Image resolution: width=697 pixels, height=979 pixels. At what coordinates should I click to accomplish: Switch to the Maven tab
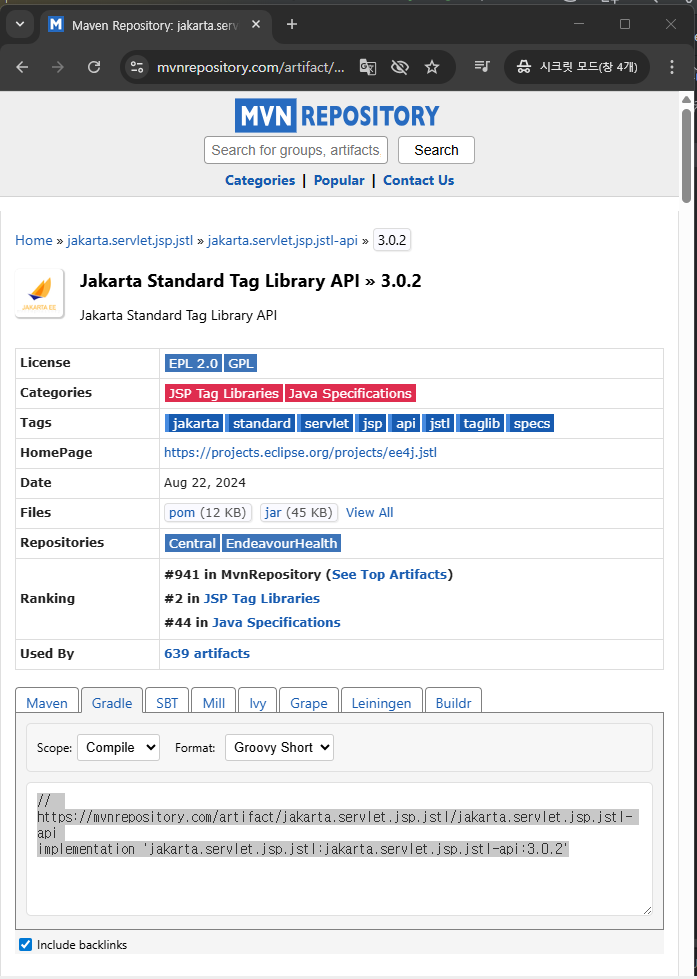click(47, 702)
